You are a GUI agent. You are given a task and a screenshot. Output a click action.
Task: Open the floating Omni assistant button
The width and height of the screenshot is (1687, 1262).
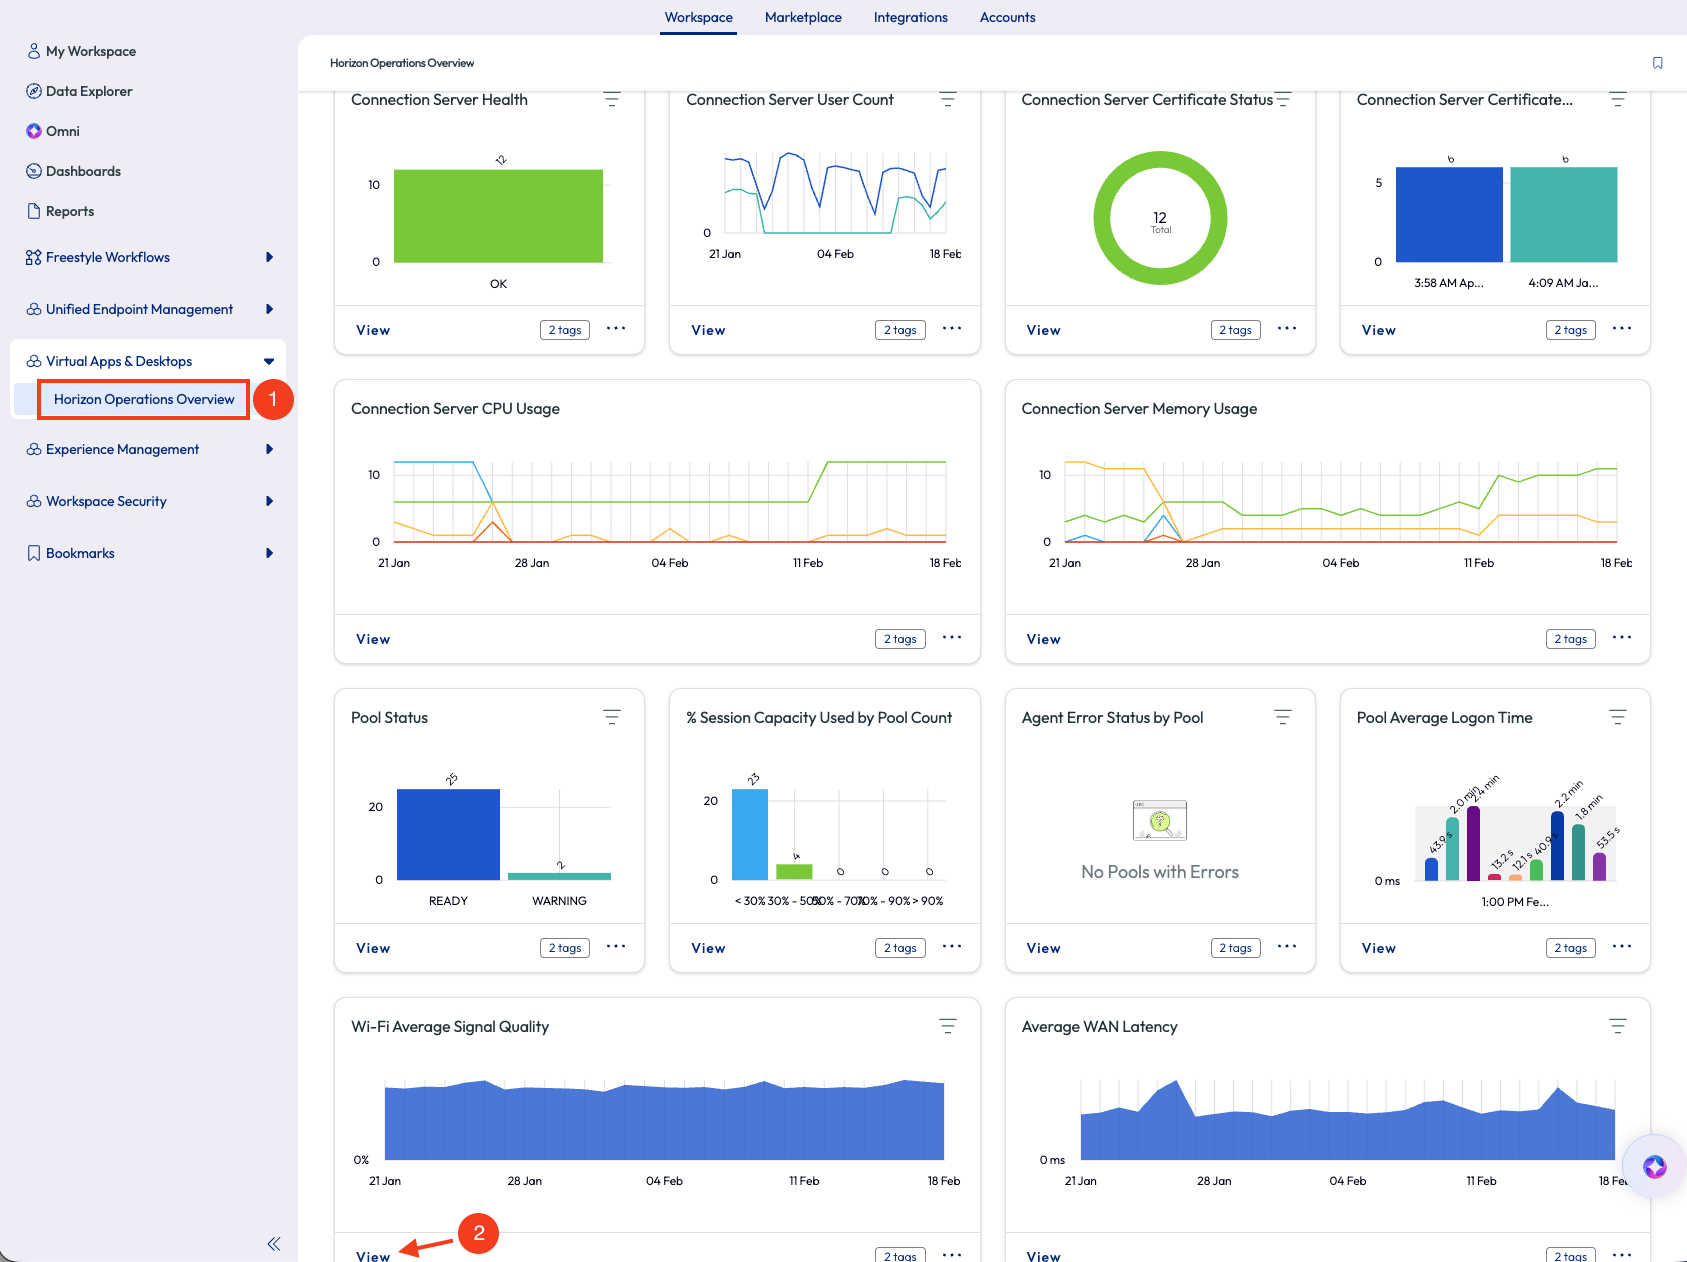[x=1654, y=1166]
